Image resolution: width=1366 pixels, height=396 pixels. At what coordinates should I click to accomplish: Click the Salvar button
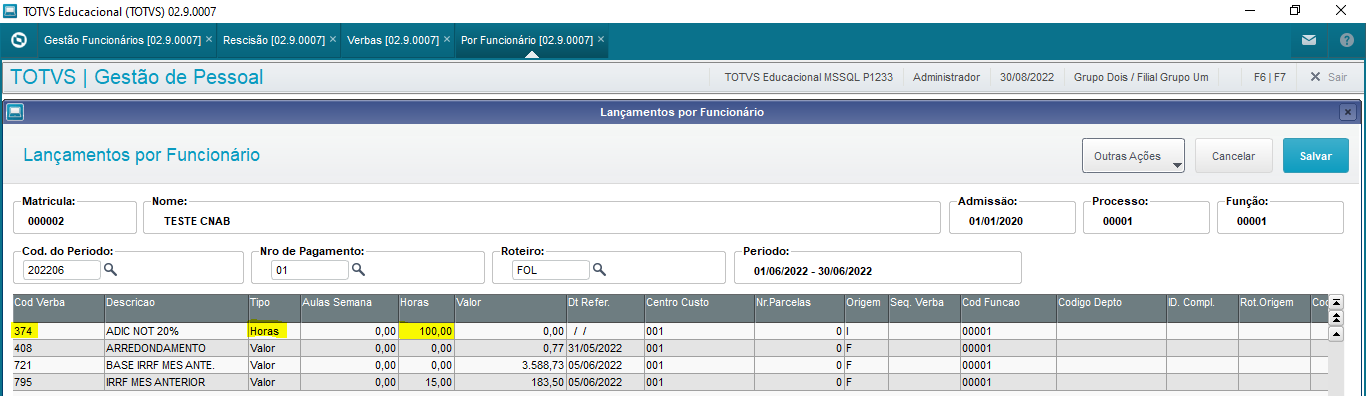1315,156
